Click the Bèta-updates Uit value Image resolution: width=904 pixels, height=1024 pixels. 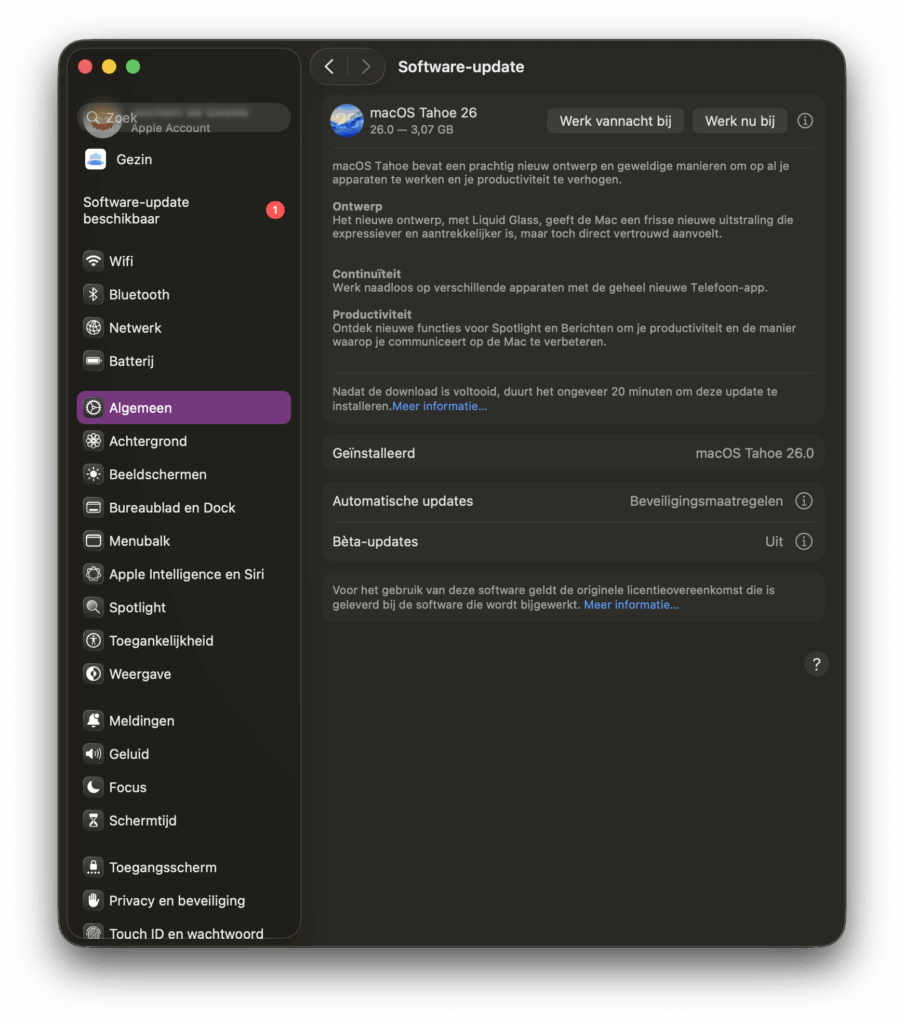click(774, 541)
